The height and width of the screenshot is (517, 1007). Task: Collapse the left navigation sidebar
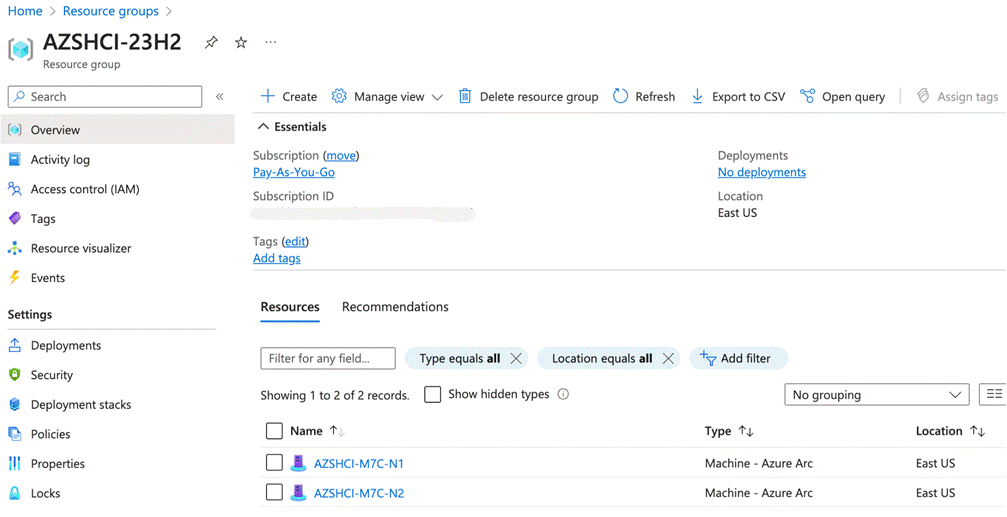tap(220, 97)
